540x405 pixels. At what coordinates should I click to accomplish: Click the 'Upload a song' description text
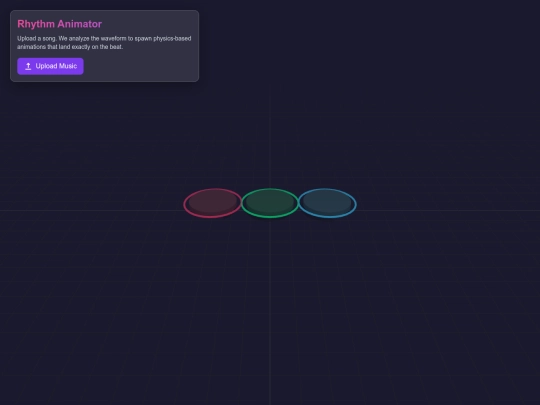tap(104, 43)
